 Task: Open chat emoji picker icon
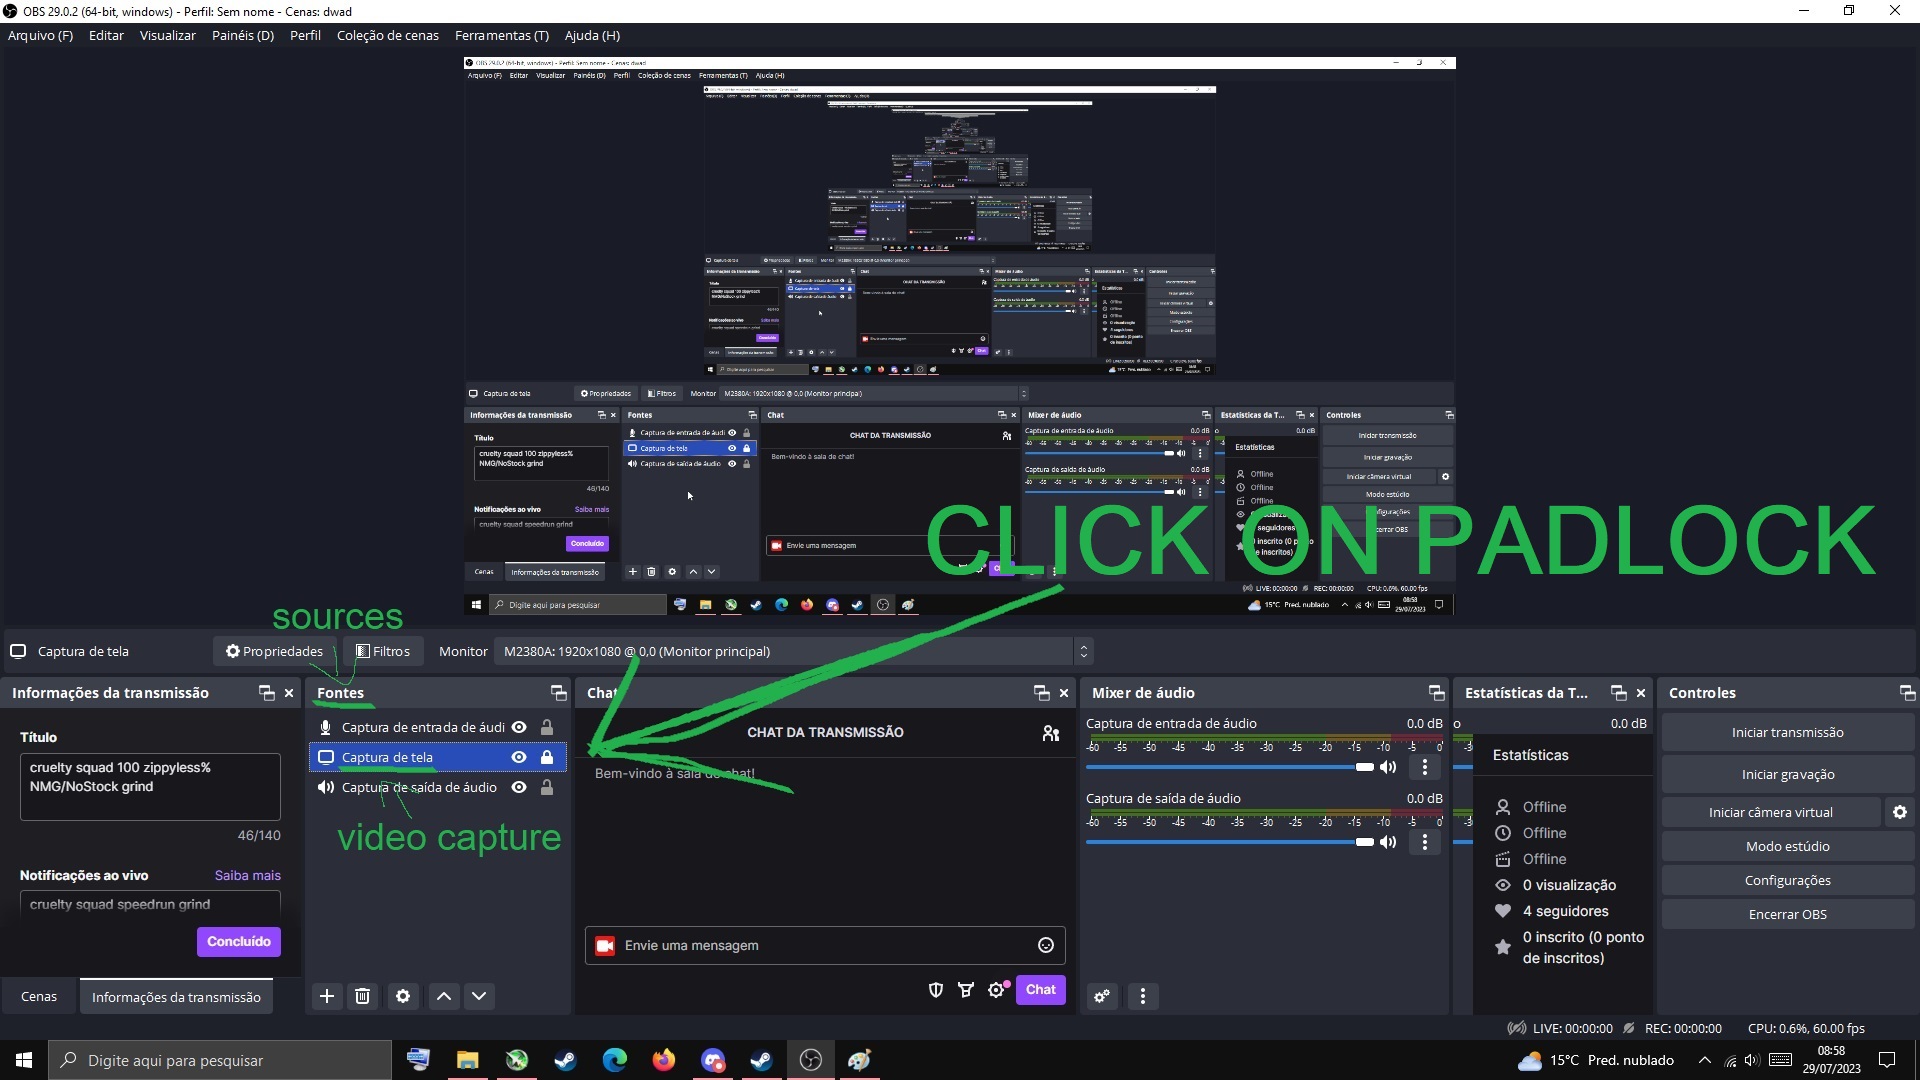tap(1046, 945)
